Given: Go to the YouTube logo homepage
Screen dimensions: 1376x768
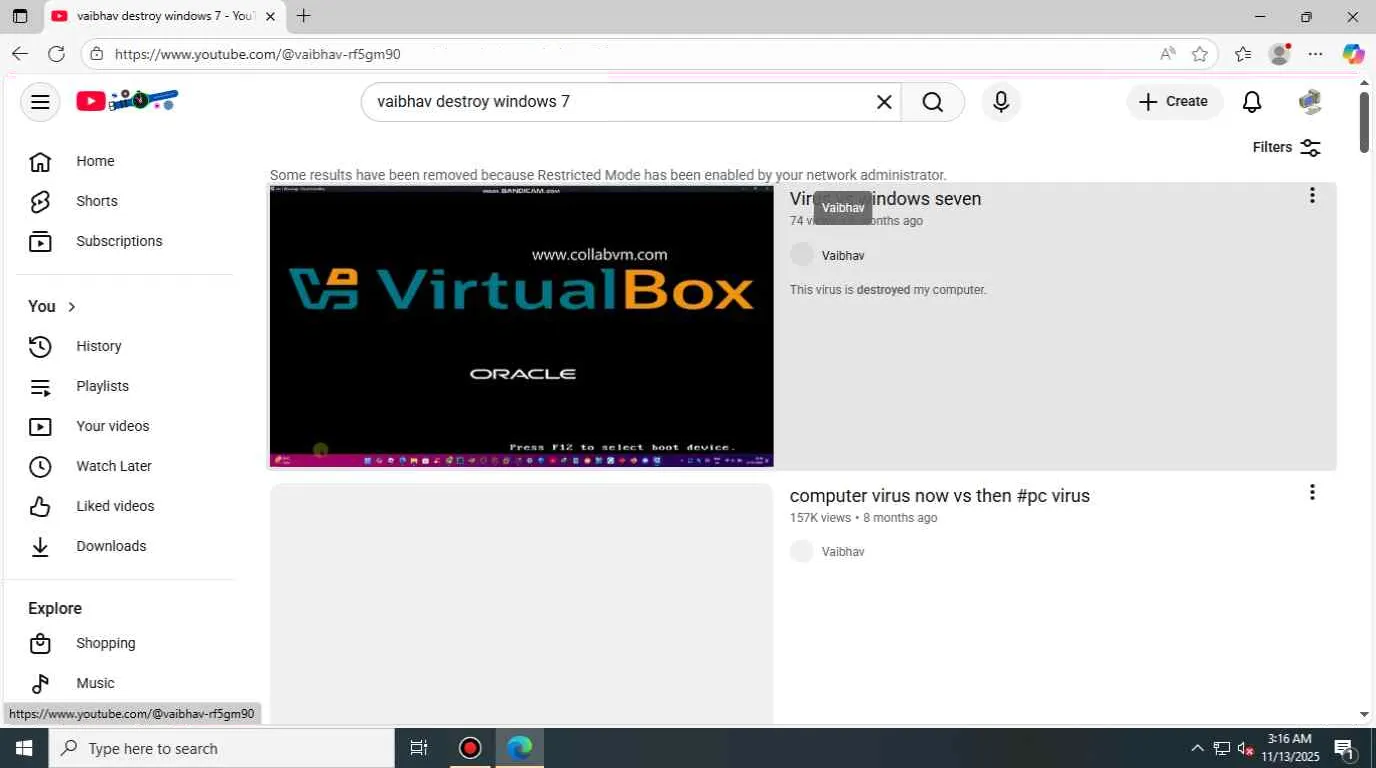Looking at the screenshot, I should coord(127,100).
